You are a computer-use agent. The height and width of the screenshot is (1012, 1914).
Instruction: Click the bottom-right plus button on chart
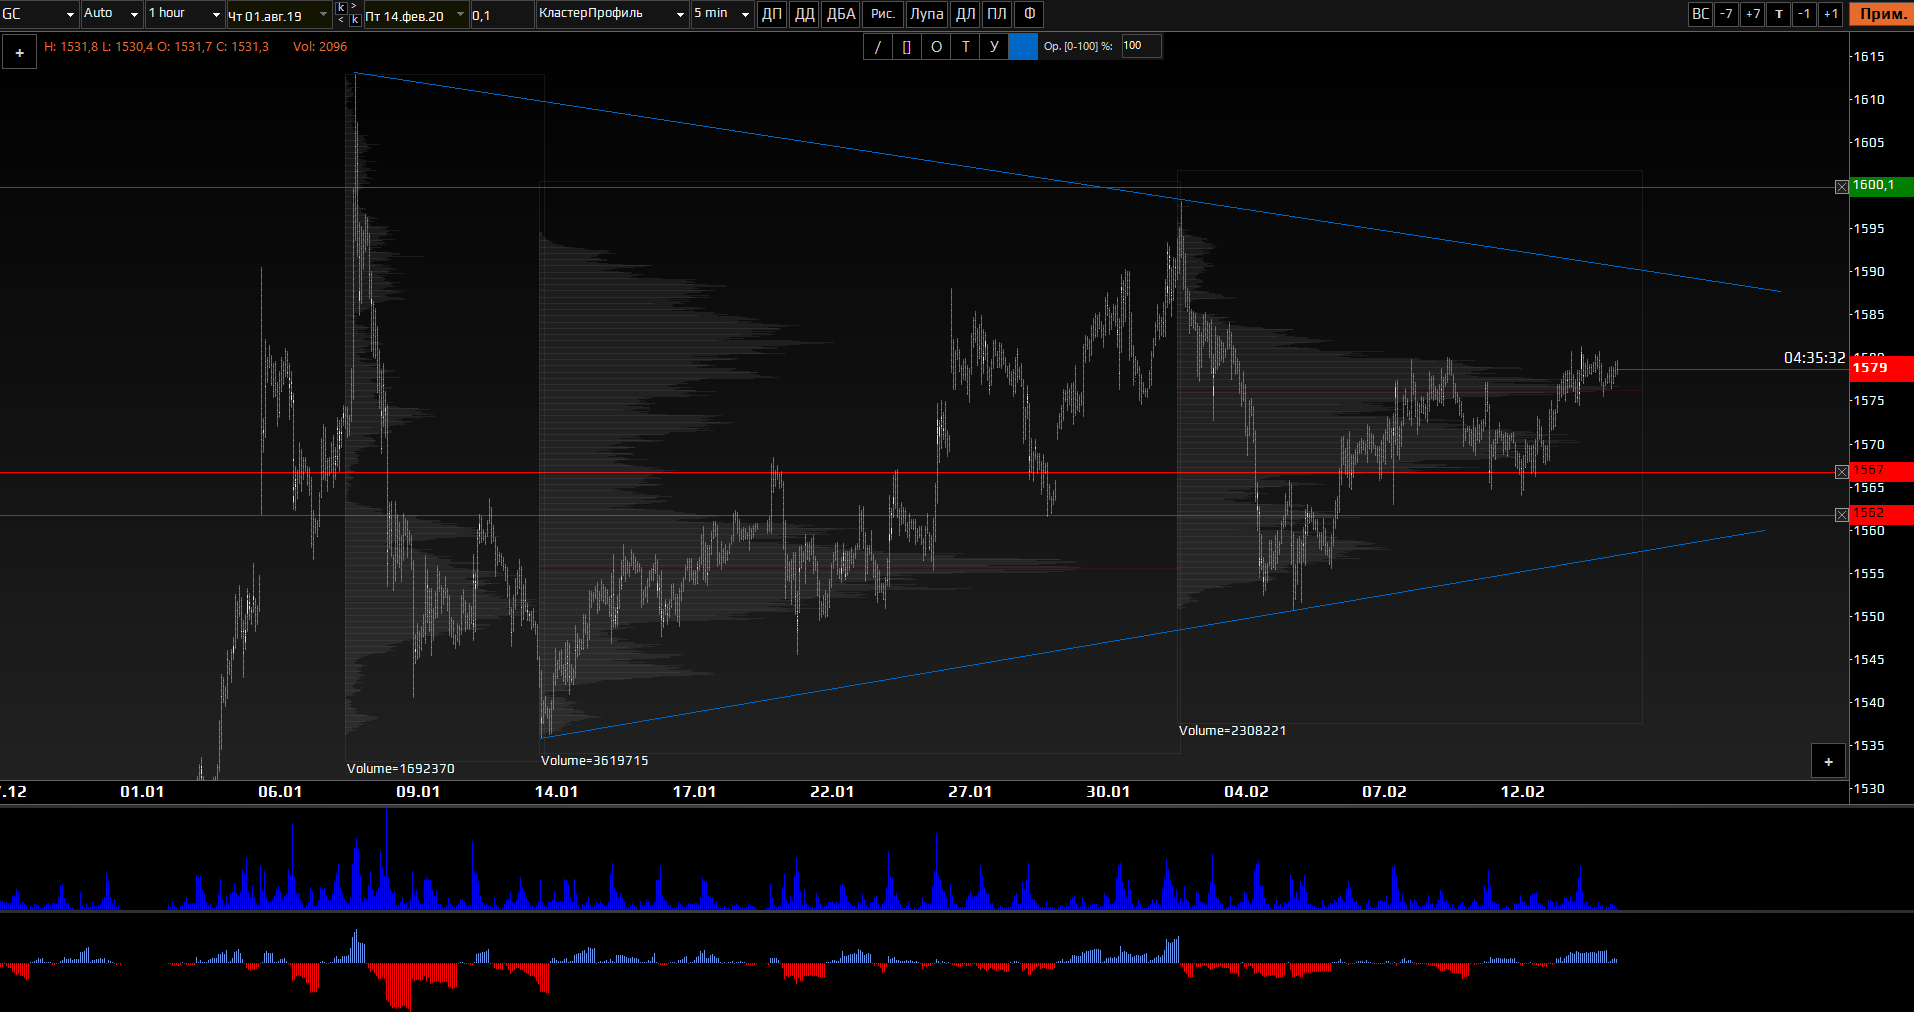click(1828, 762)
